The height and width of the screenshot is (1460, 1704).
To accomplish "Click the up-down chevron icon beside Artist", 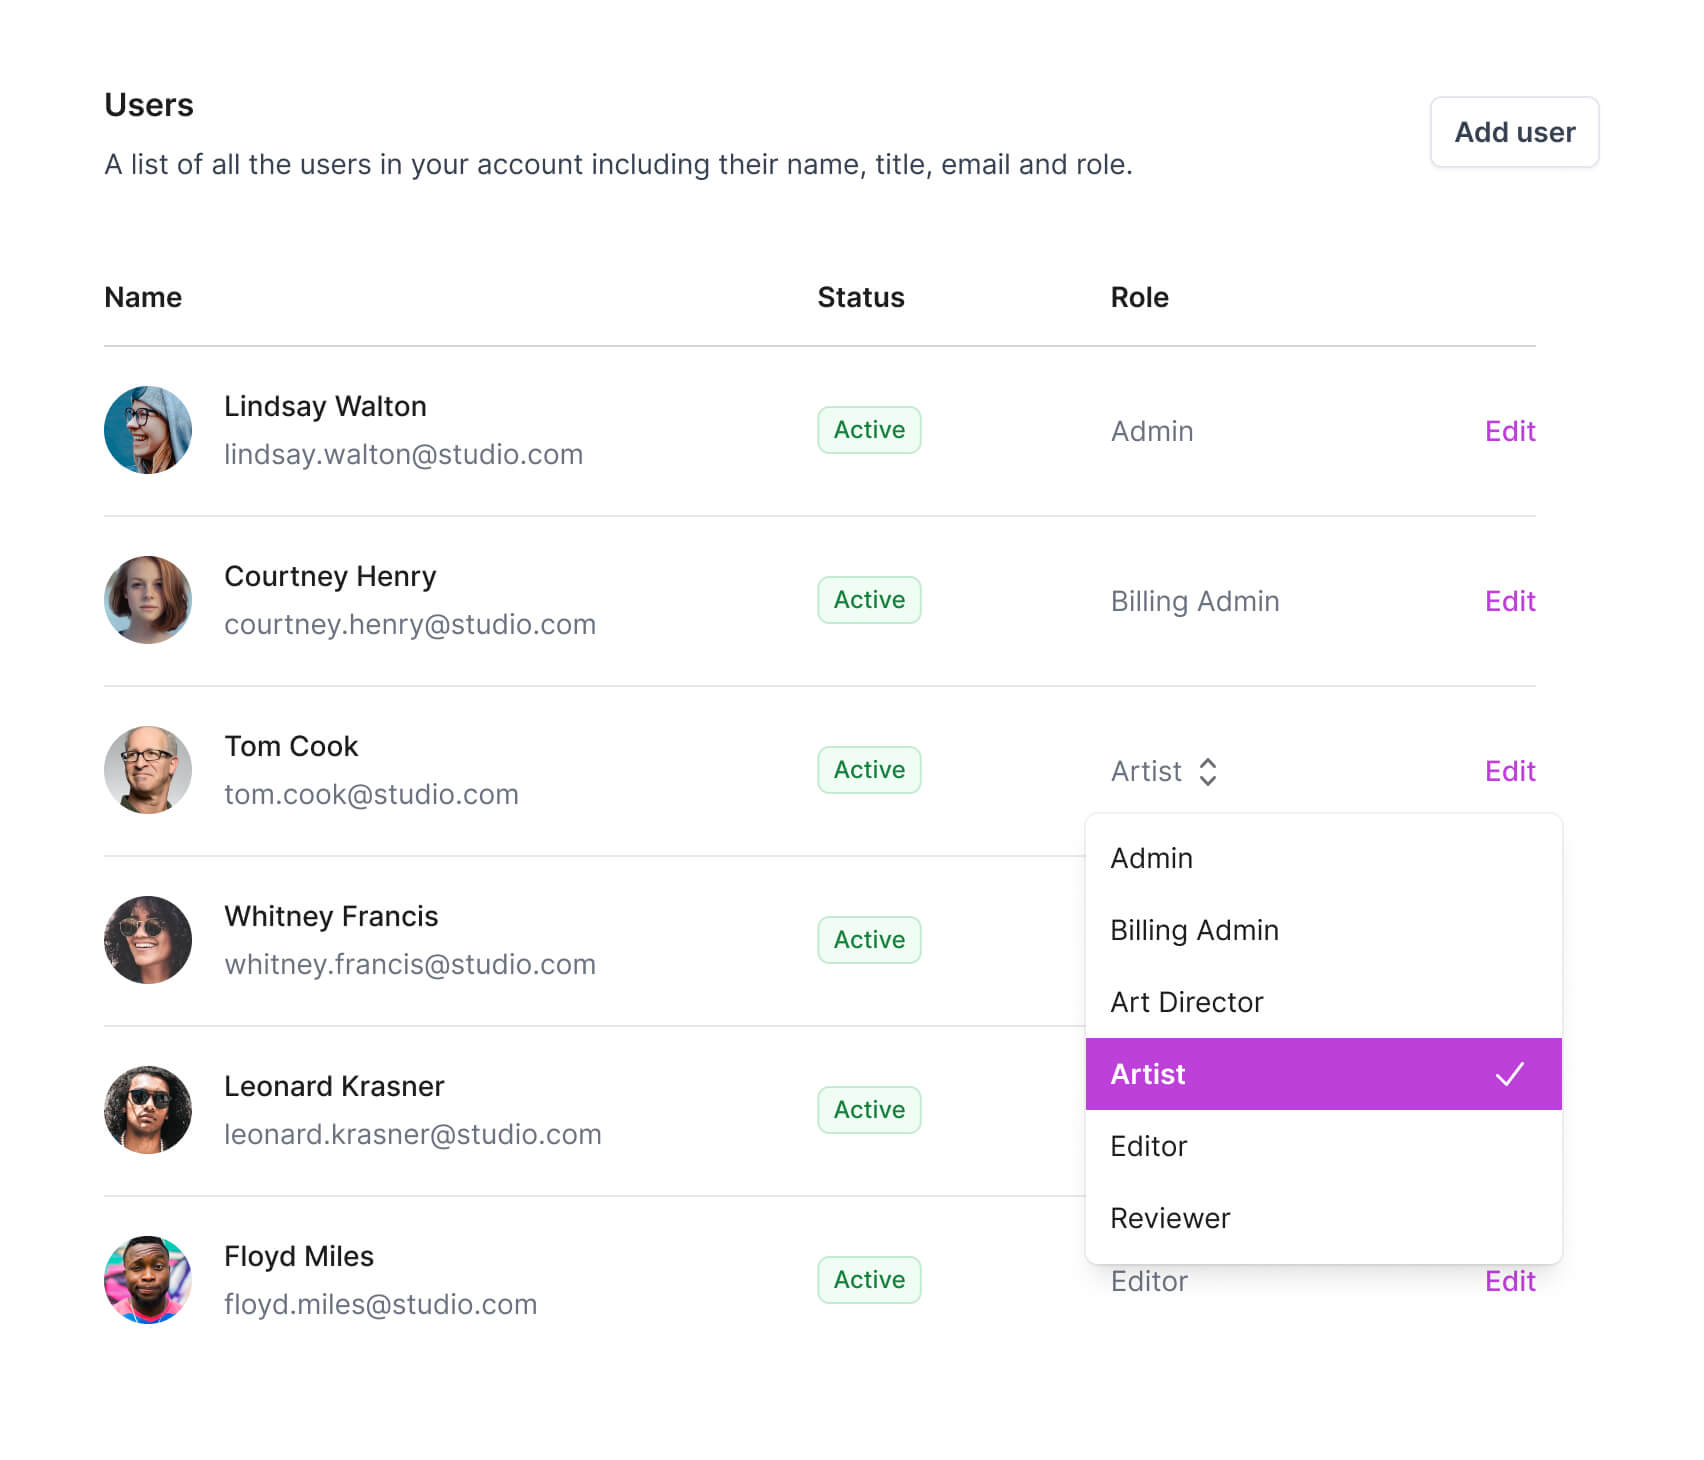I will click(x=1208, y=771).
